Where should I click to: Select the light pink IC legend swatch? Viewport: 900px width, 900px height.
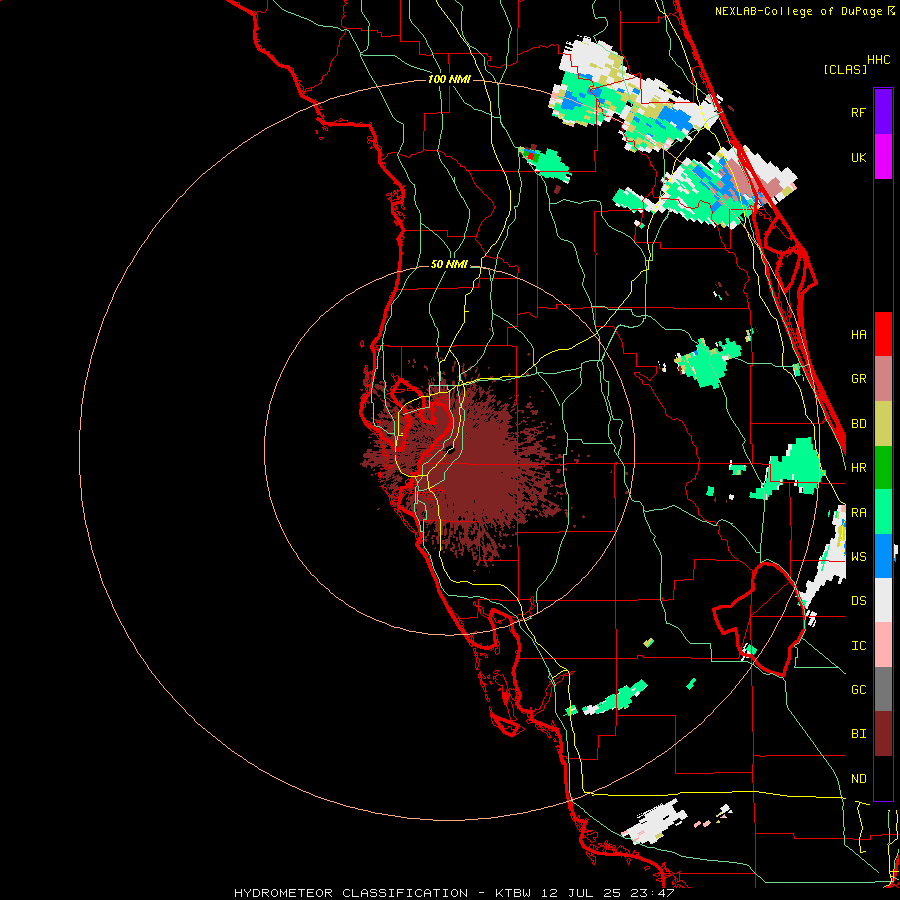point(883,645)
